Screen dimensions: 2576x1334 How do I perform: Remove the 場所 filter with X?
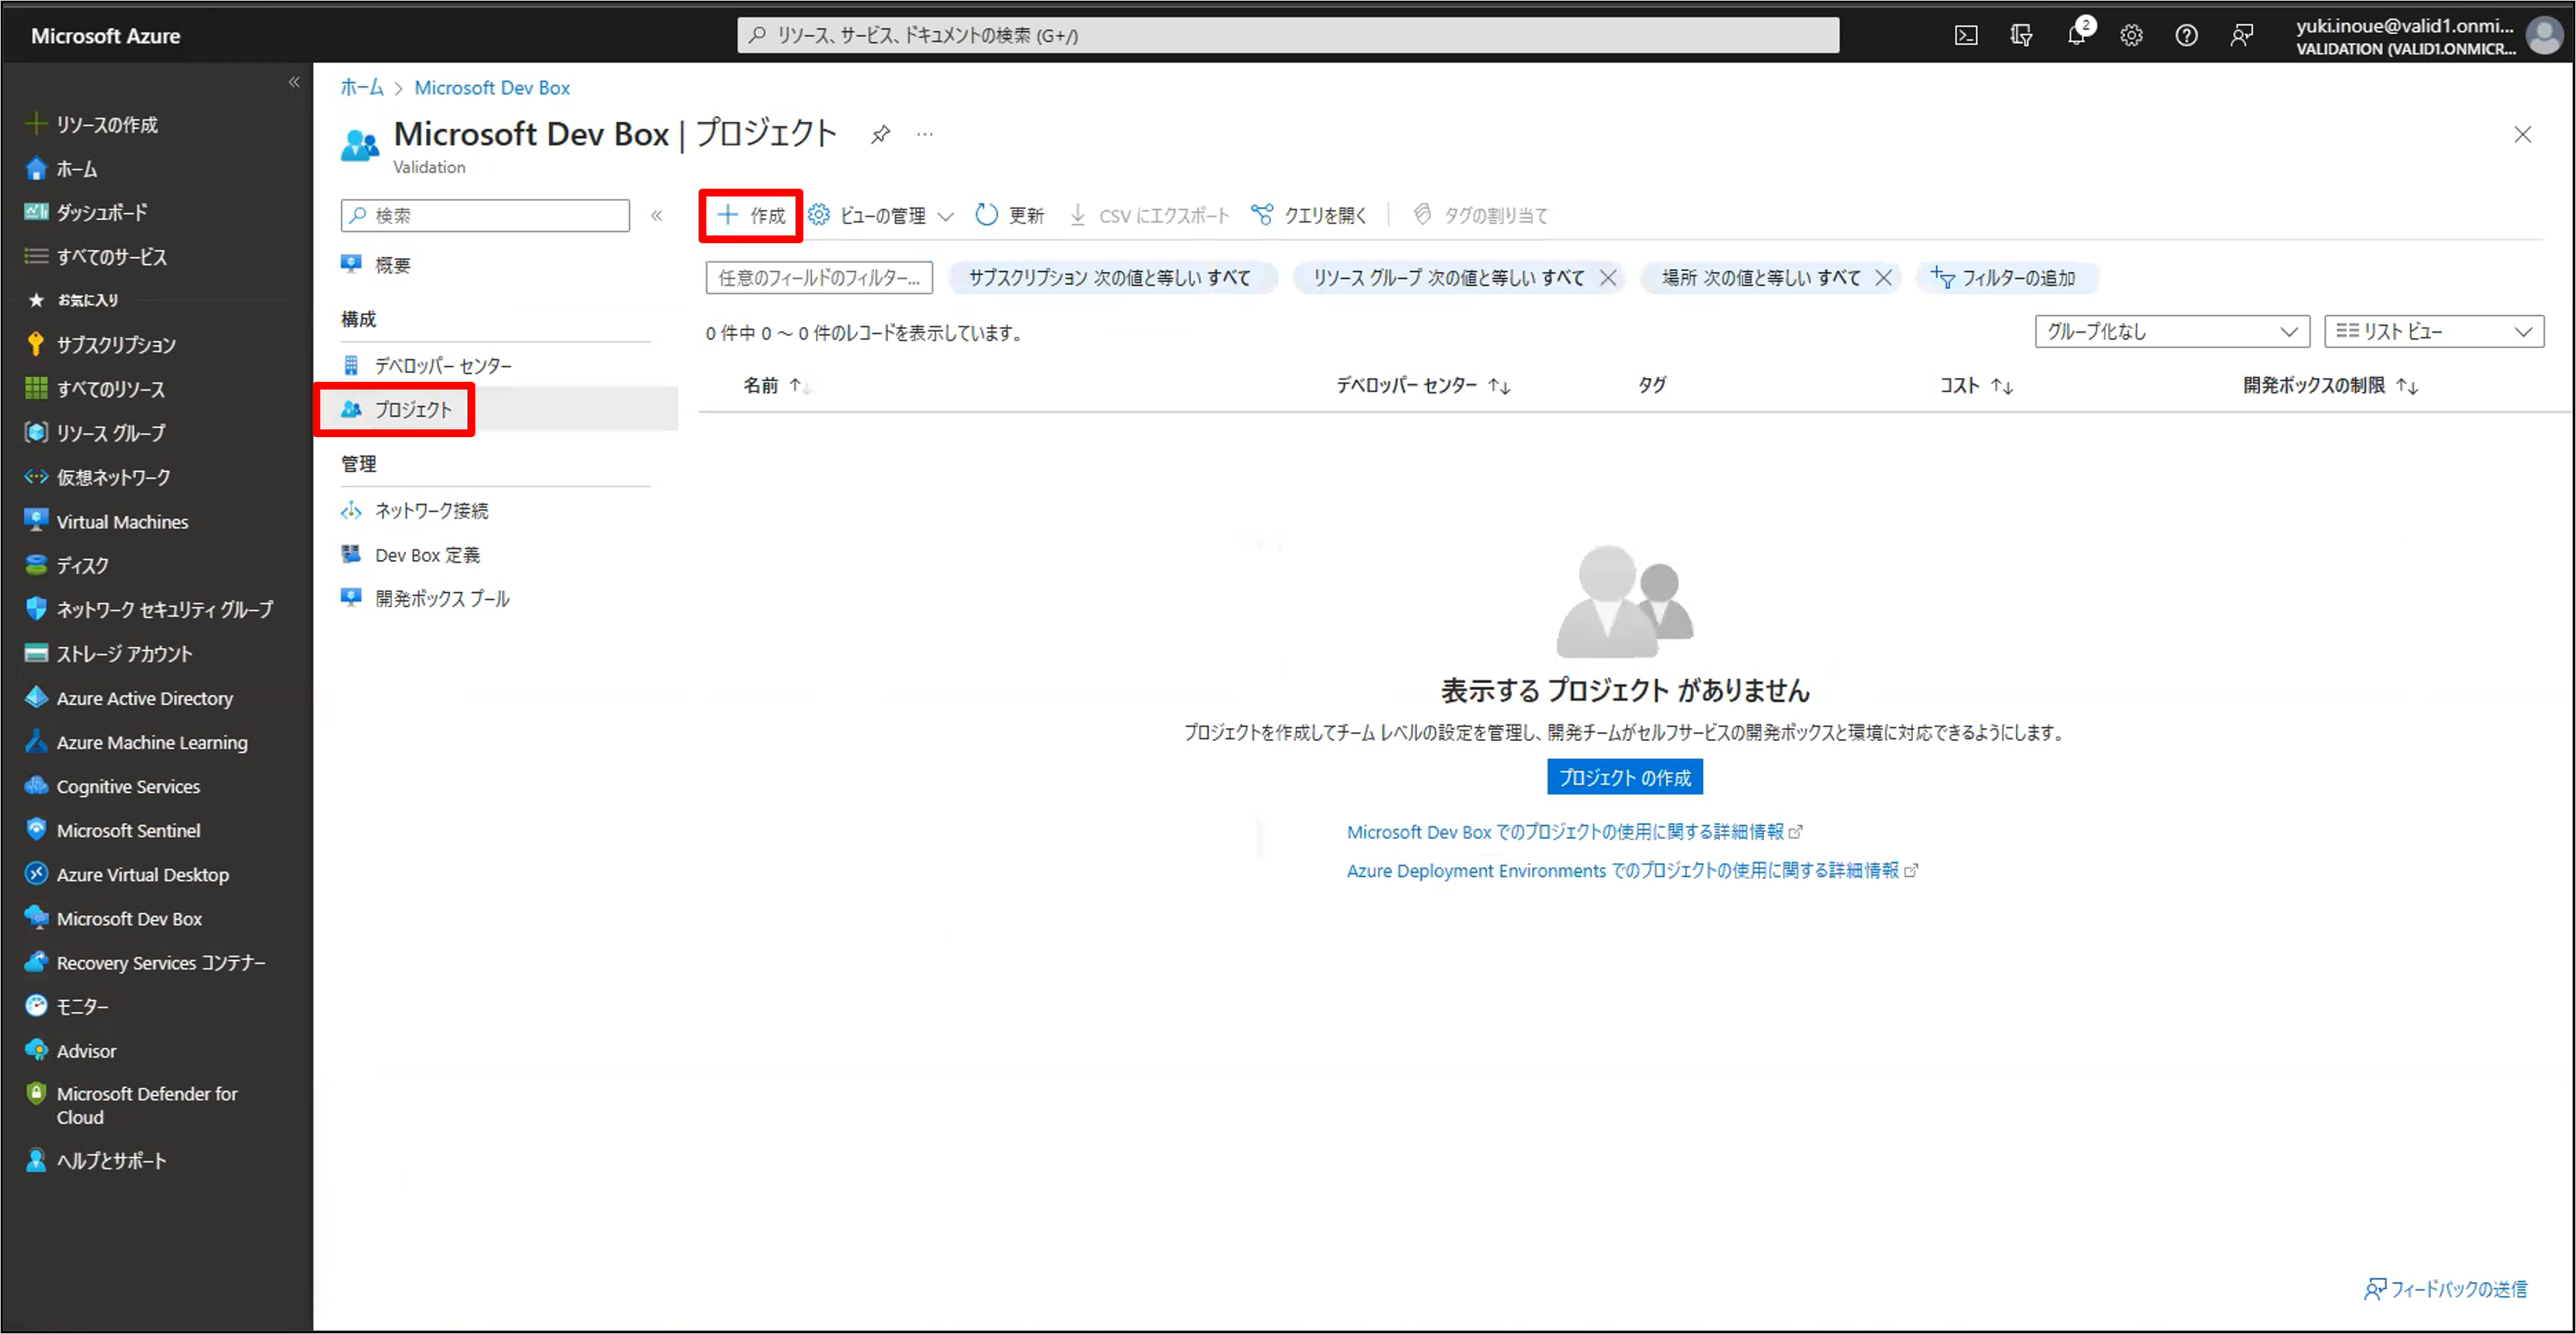tap(1884, 278)
